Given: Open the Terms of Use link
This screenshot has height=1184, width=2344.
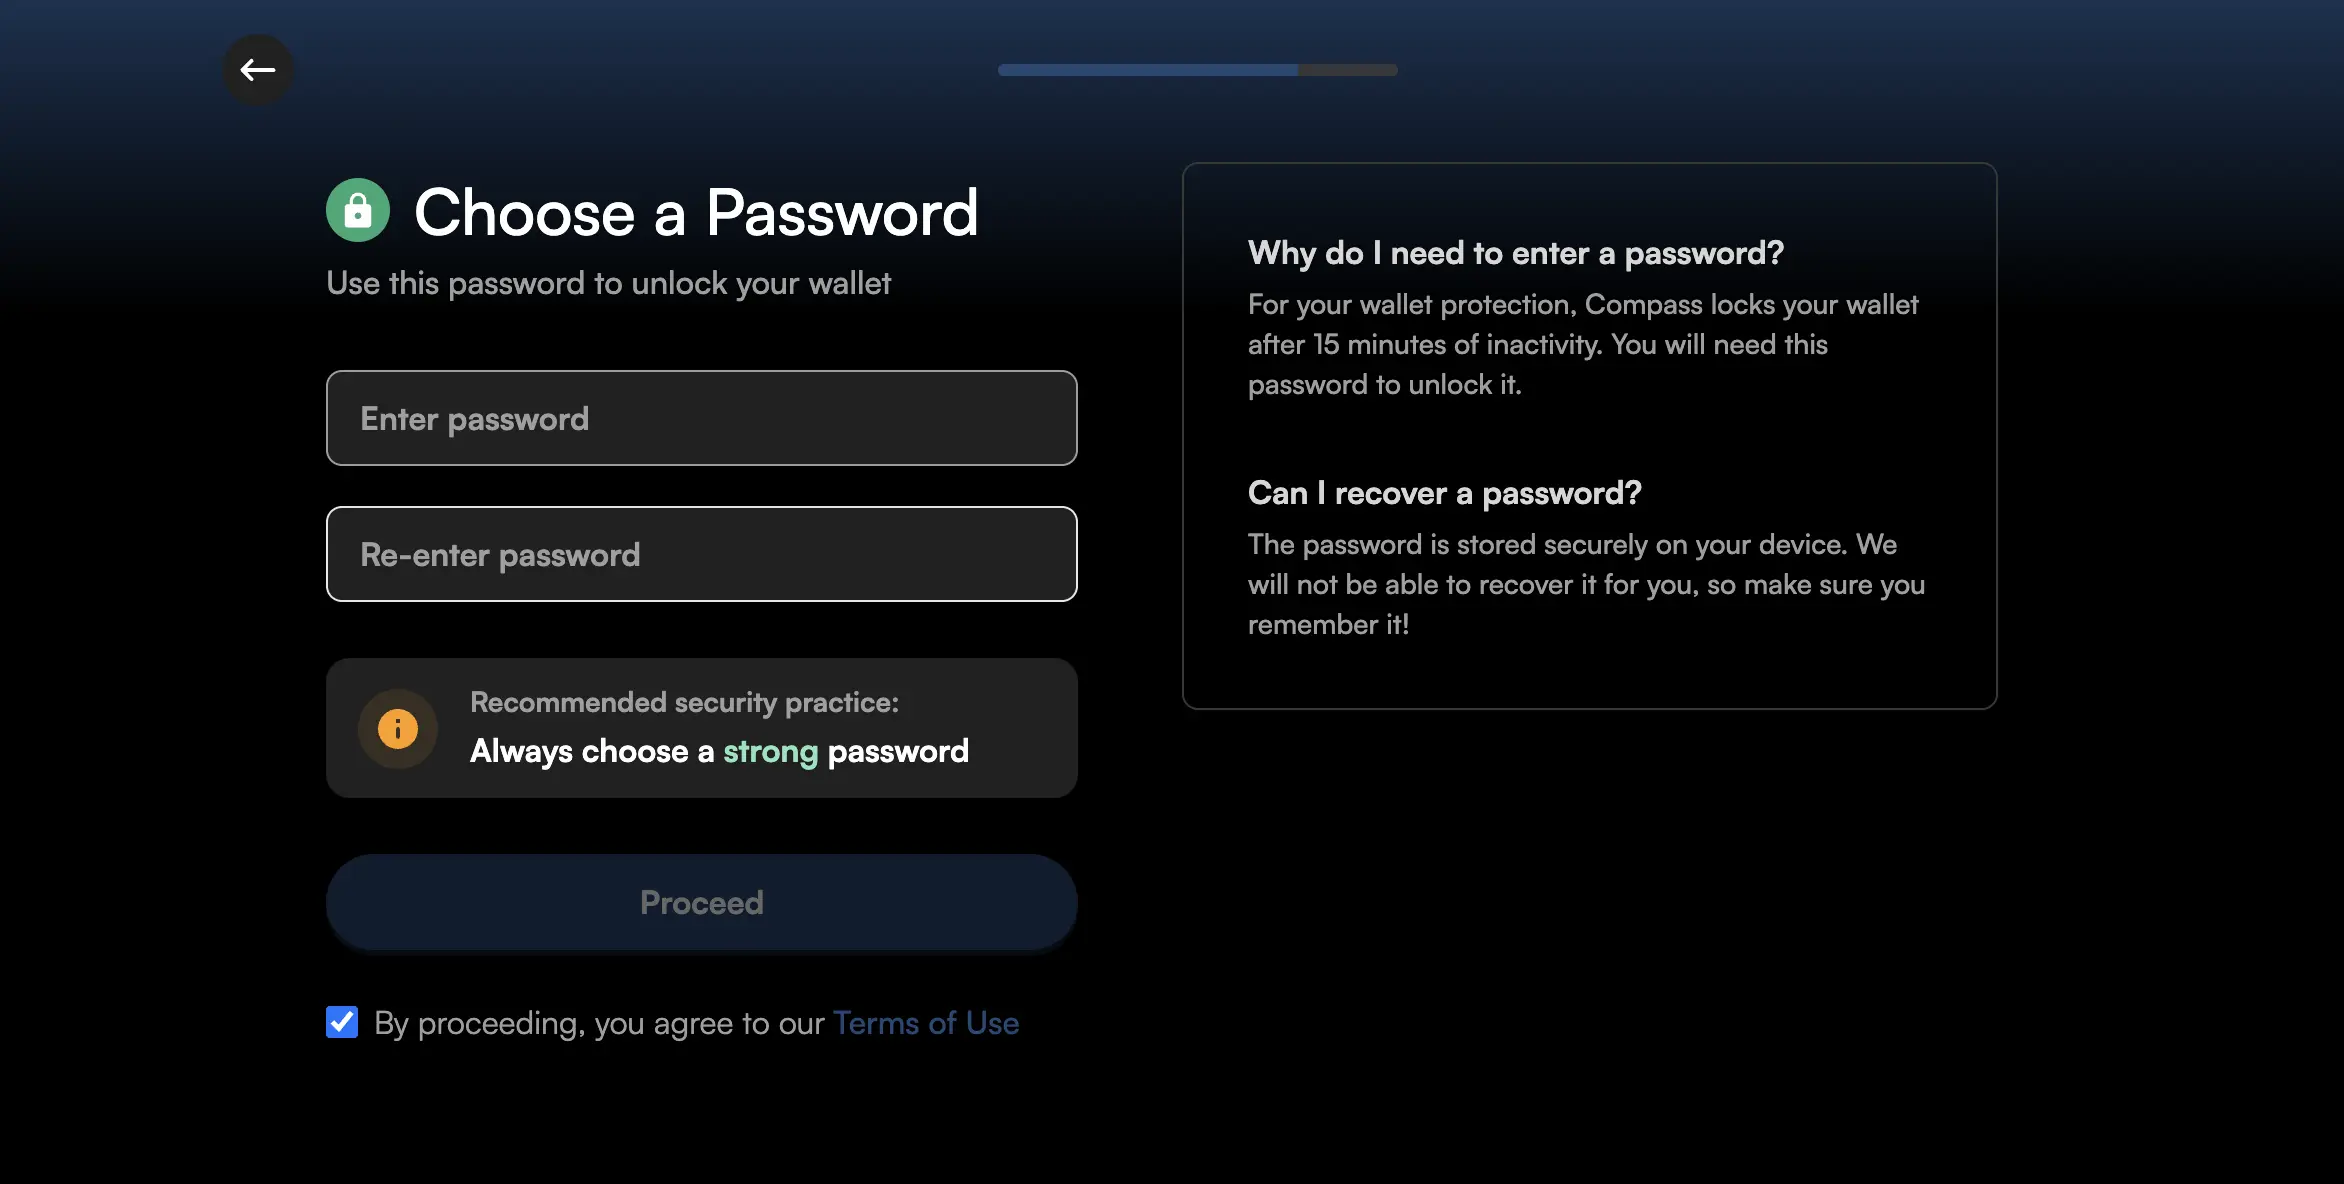Looking at the screenshot, I should click(x=926, y=1022).
